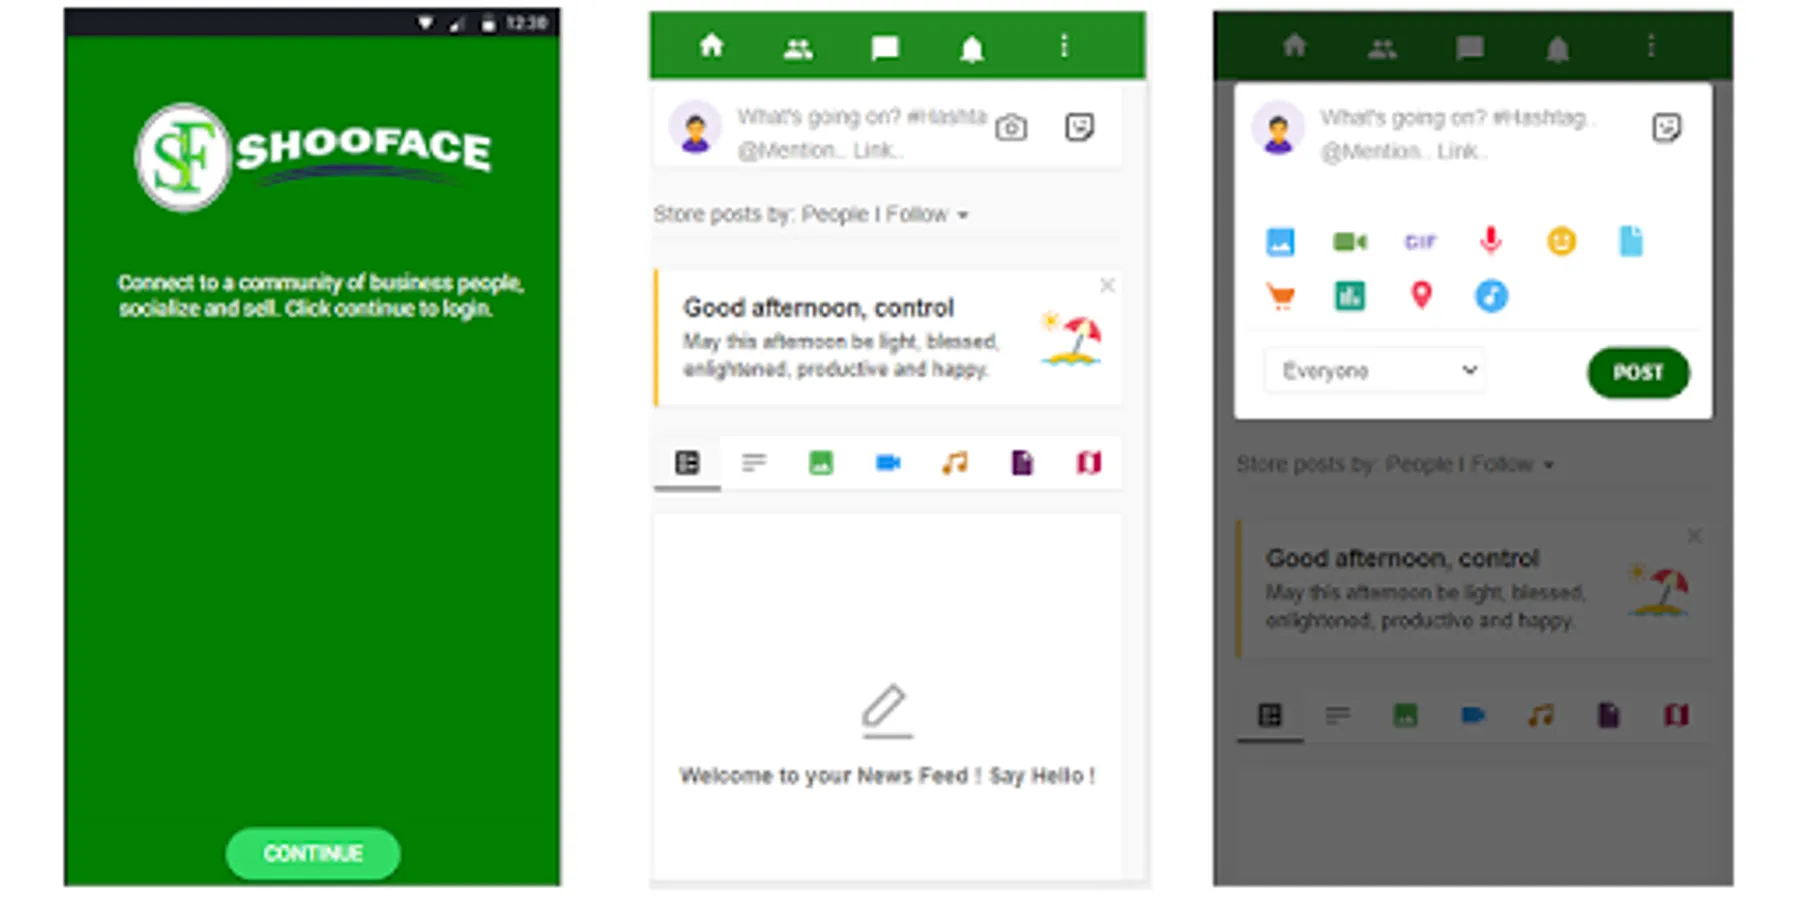This screenshot has width=1800, height=900.
Task: Tap the sticker icon in the post composer
Action: pos(1667,128)
